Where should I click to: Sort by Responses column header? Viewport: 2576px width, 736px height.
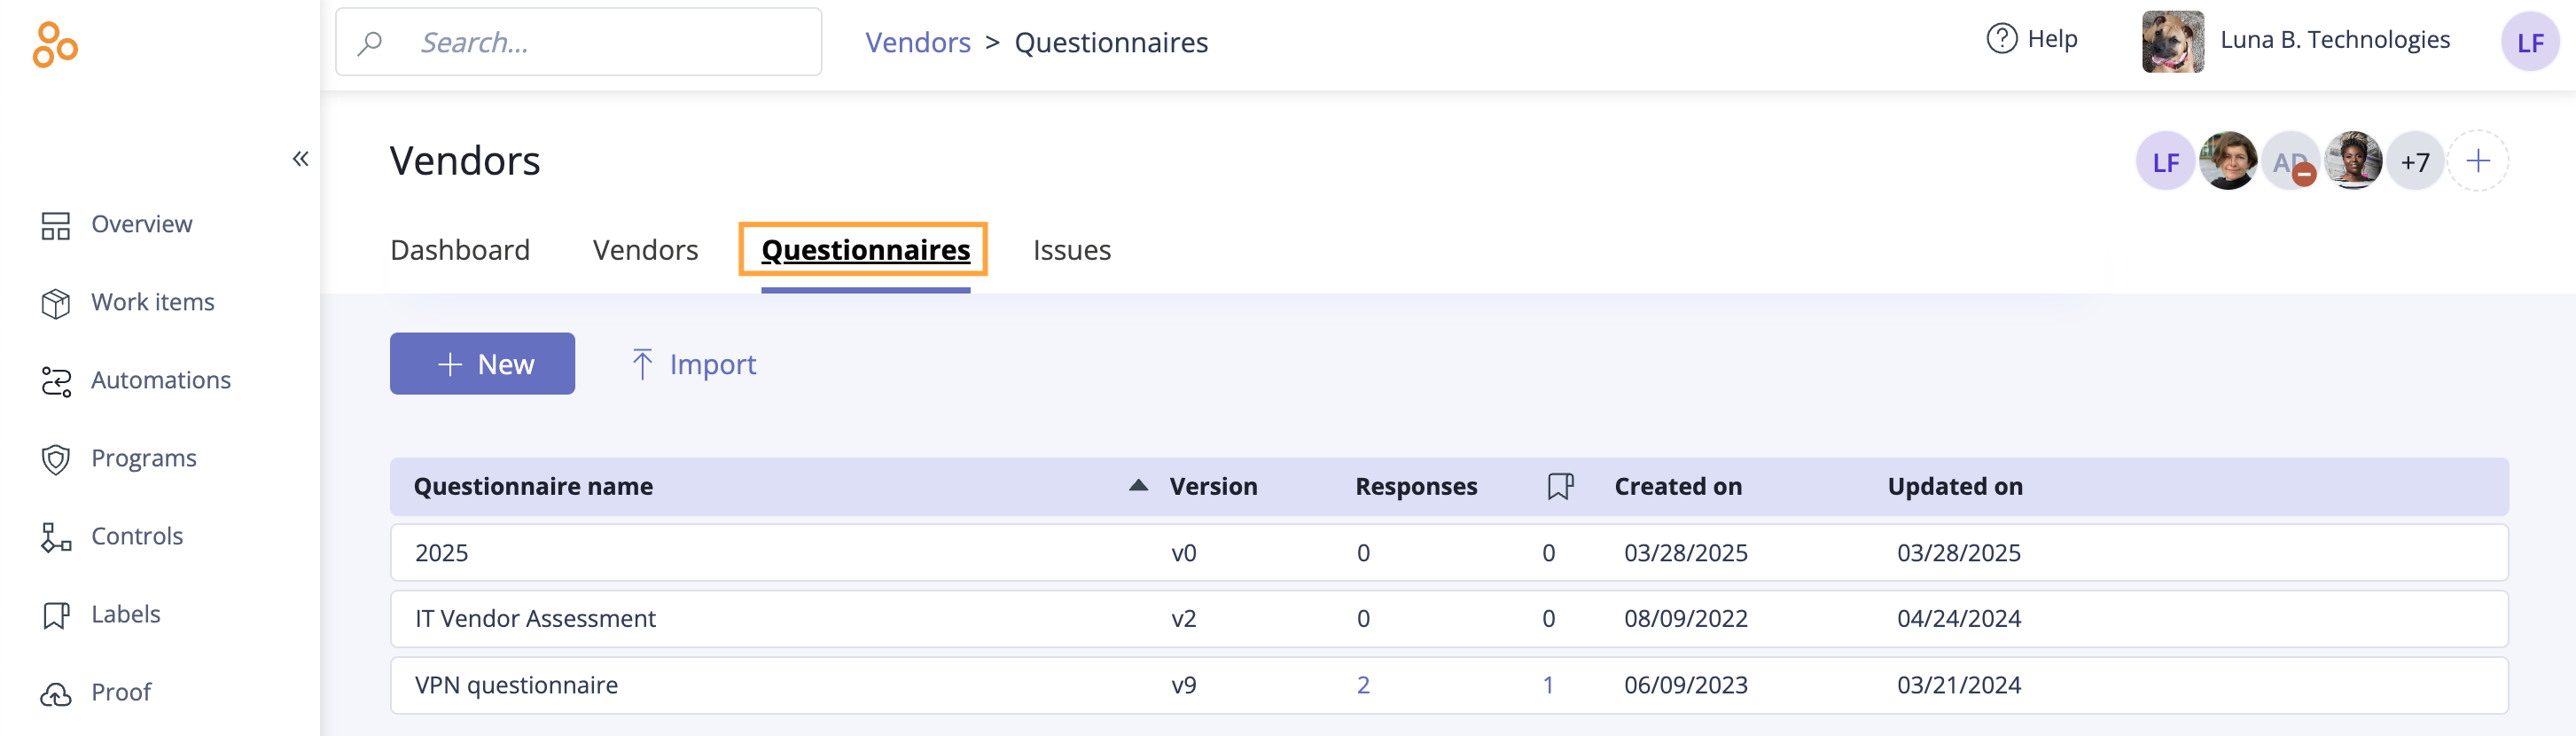tap(1416, 486)
